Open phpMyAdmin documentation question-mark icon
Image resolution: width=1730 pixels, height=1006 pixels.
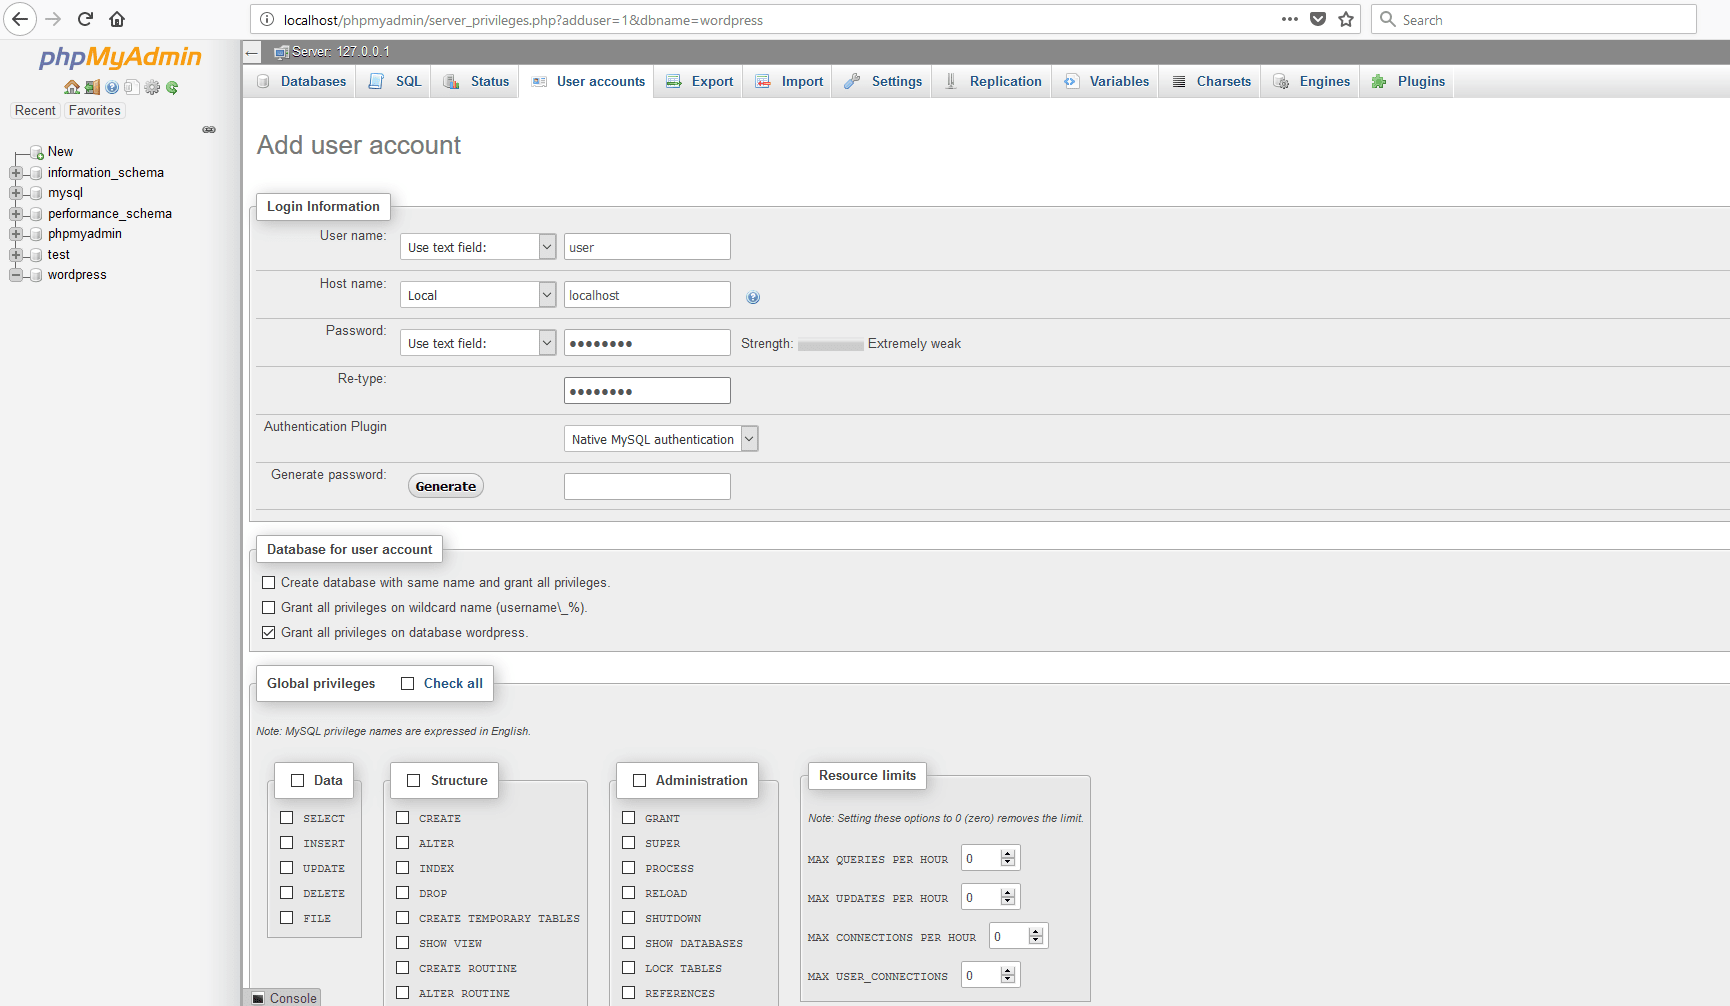click(x=112, y=87)
